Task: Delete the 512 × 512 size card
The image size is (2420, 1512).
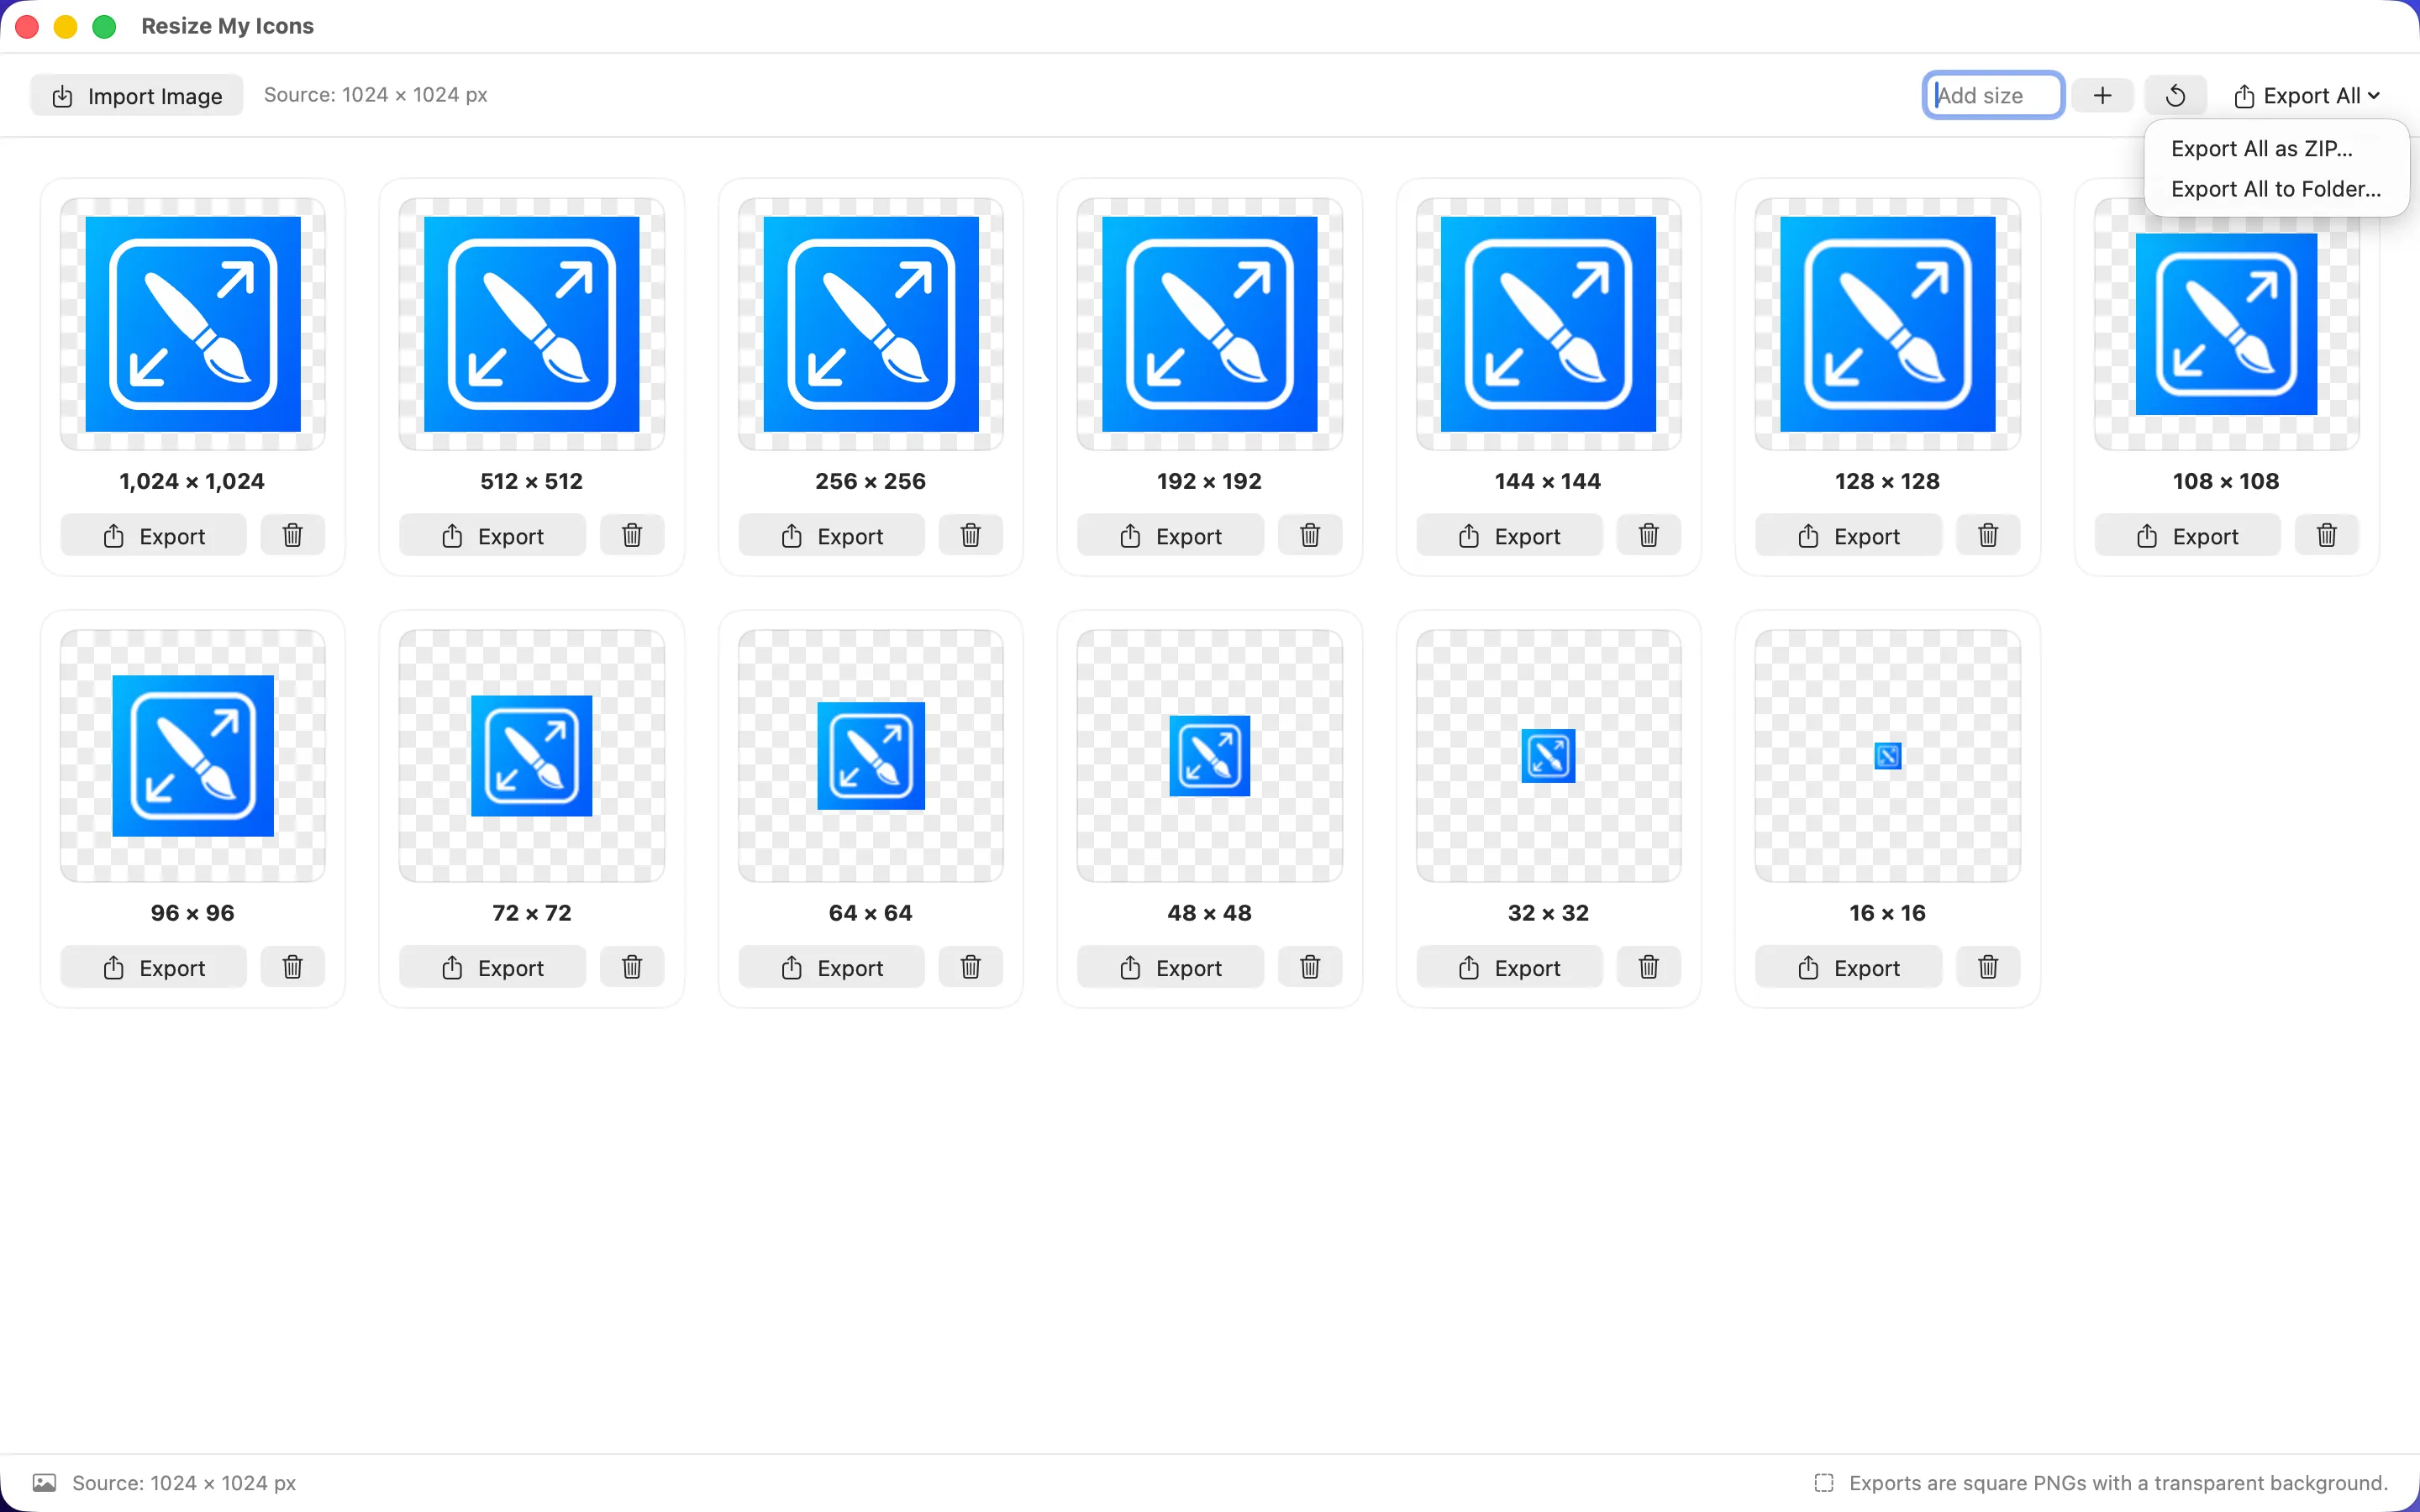Action: click(x=632, y=536)
